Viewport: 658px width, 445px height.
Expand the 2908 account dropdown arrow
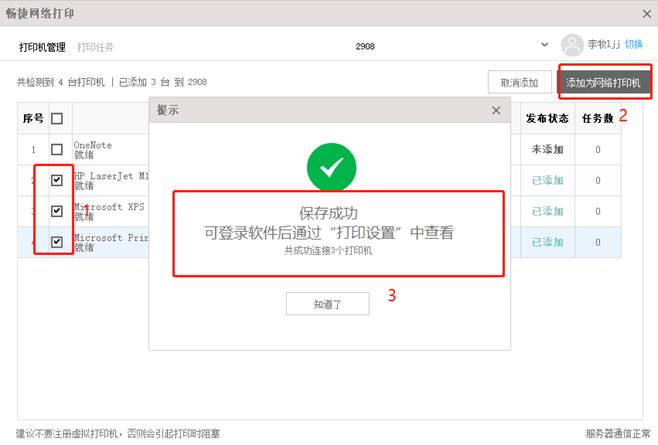pyautogui.click(x=544, y=45)
